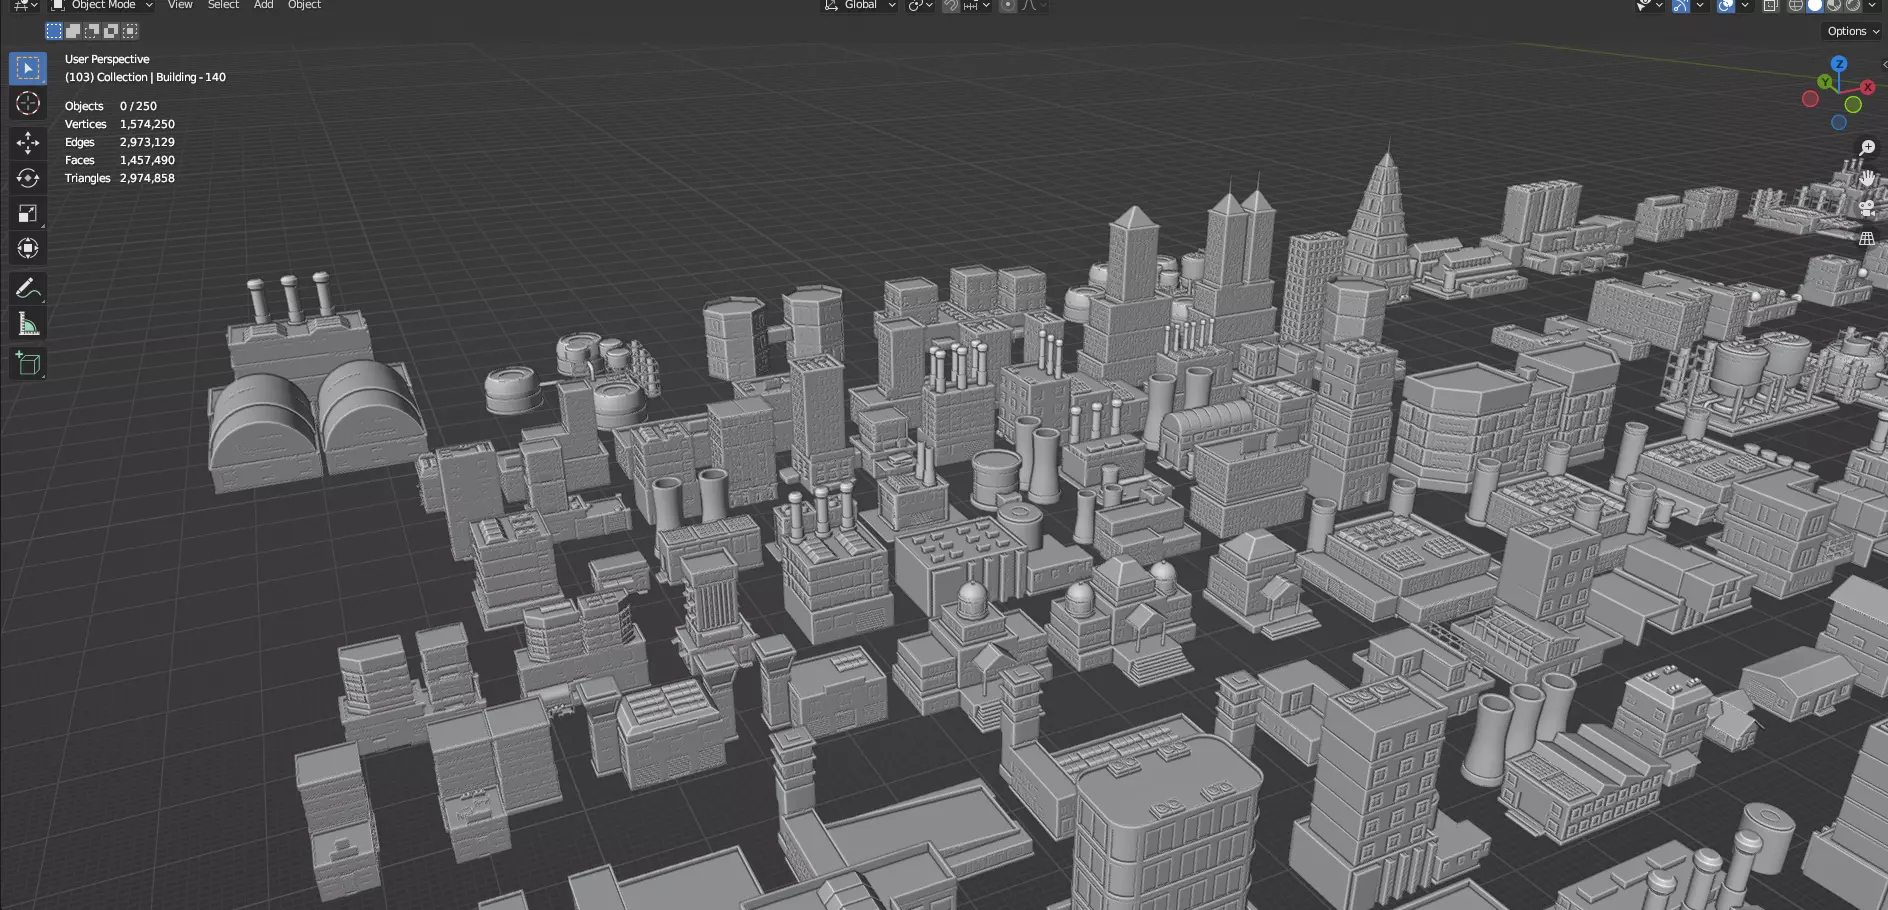The height and width of the screenshot is (910, 1888).
Task: Switch to wireframe viewport shading
Action: point(1796,5)
